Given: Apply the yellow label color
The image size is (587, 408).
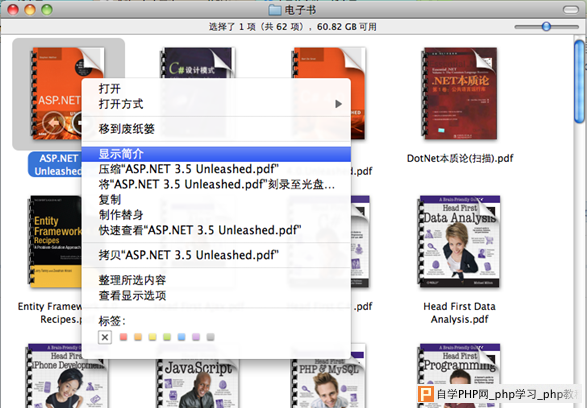Looking at the screenshot, I should click(x=152, y=337).
